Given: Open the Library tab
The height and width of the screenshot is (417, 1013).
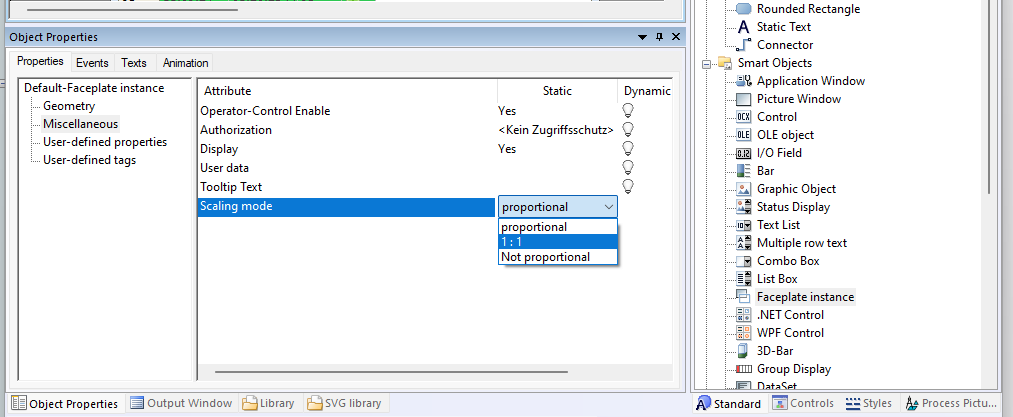Looking at the screenshot, I should click(x=269, y=403).
